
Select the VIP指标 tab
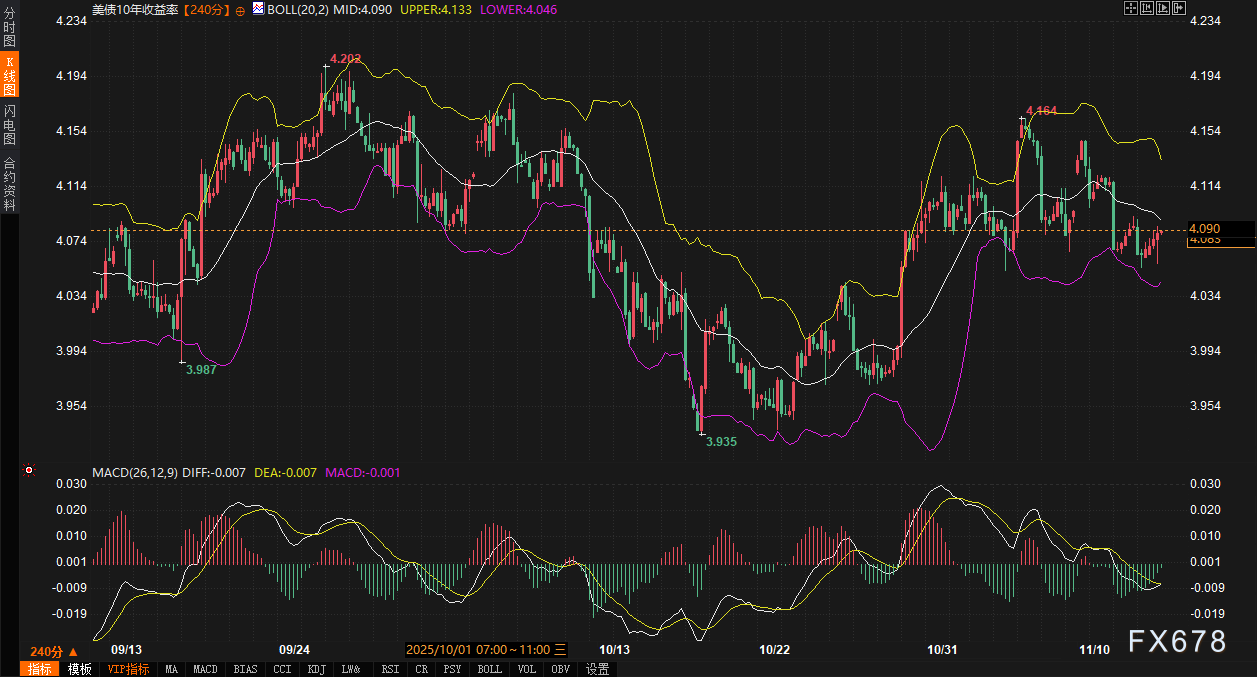[128, 669]
